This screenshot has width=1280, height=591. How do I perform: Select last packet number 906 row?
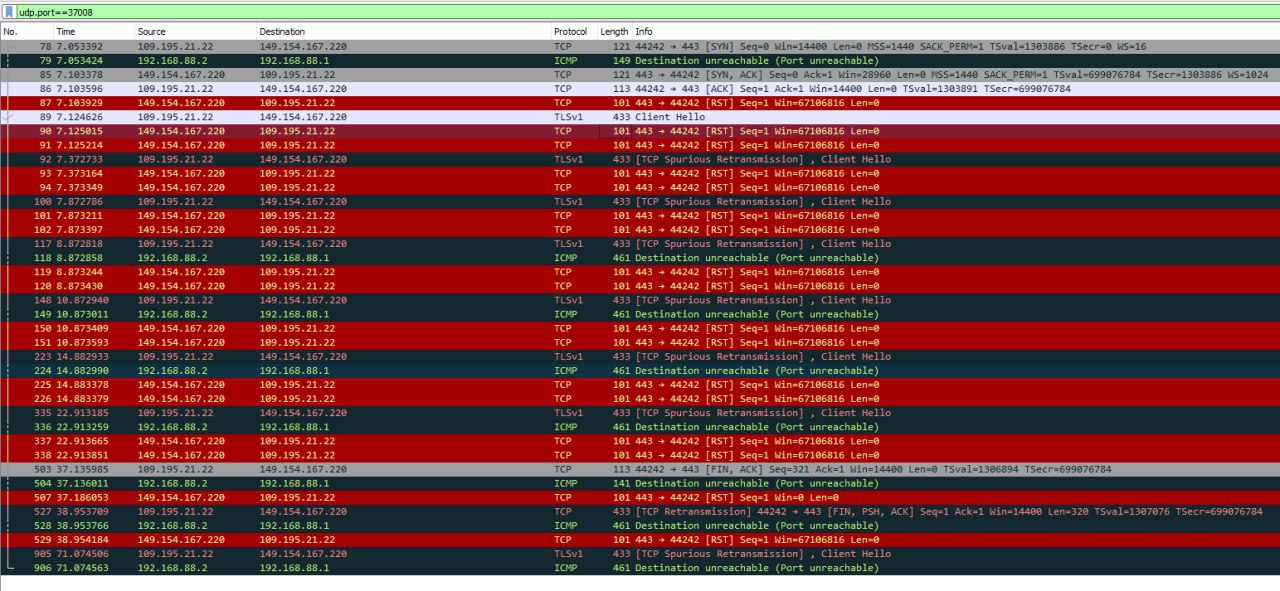point(640,567)
